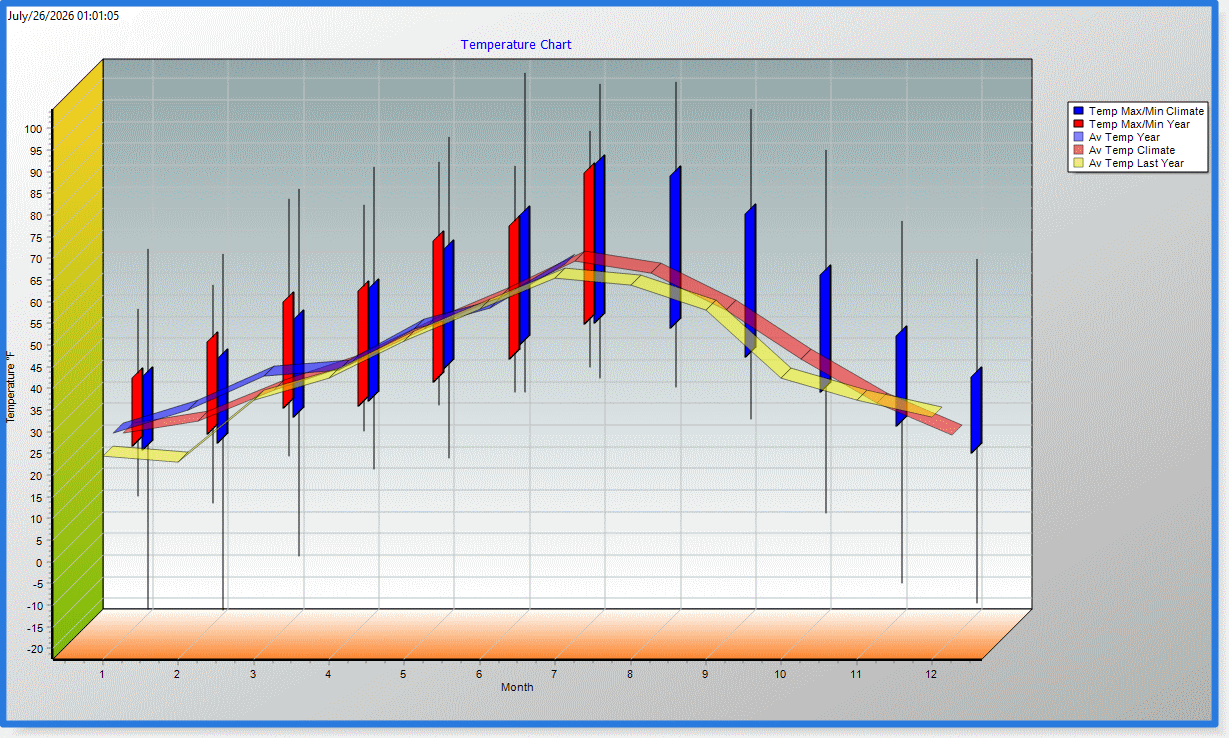
Task: Click the month 3 red year bar
Action: pos(288,350)
